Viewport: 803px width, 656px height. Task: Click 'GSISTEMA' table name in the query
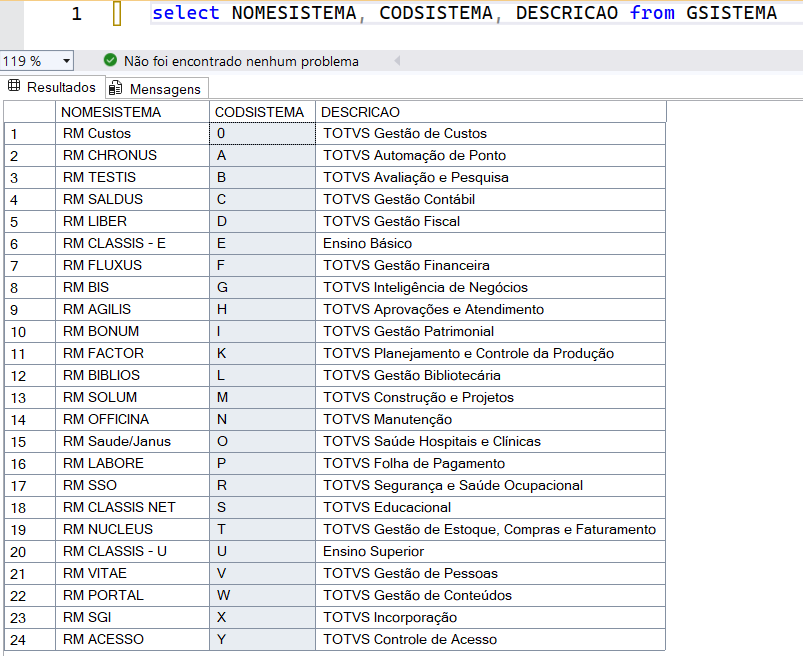[x=731, y=13]
